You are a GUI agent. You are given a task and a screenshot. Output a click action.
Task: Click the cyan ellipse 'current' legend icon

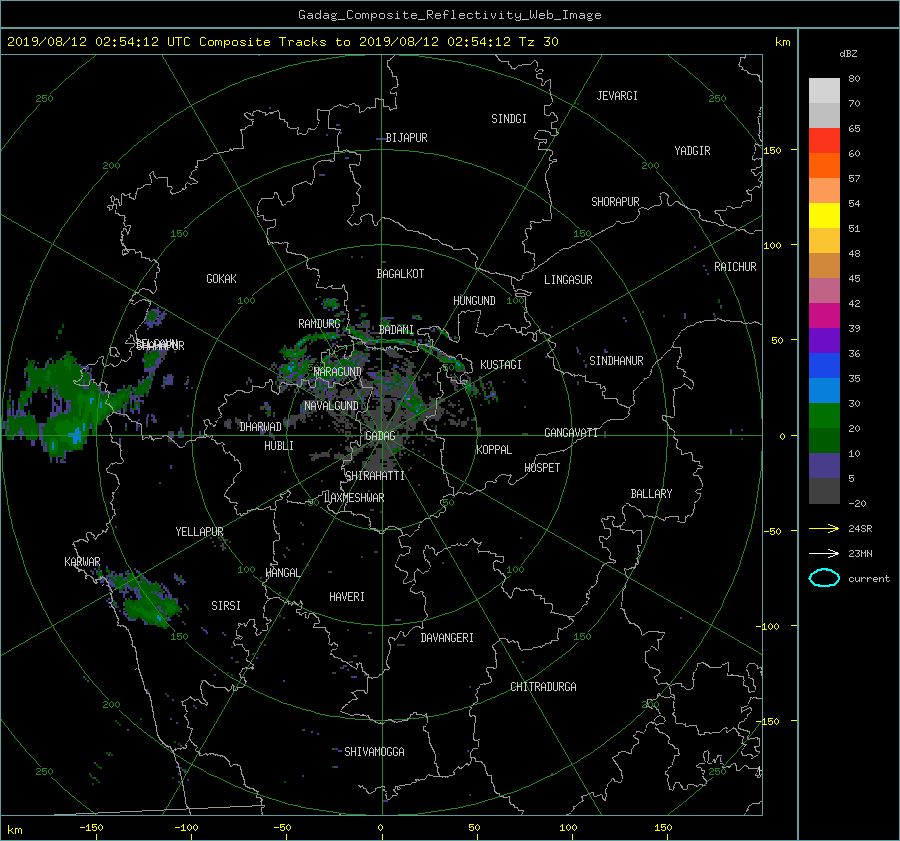824,578
